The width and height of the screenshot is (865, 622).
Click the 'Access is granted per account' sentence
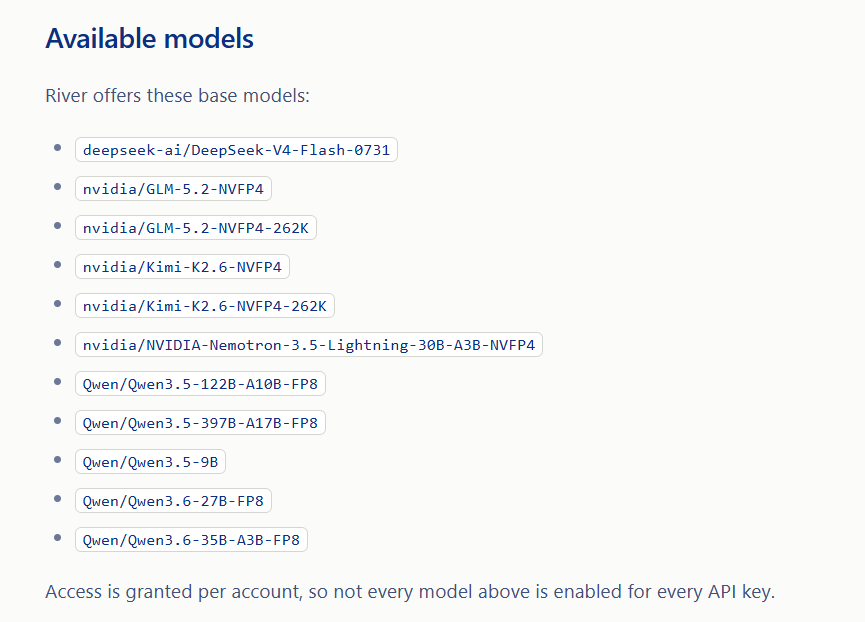click(x=410, y=592)
